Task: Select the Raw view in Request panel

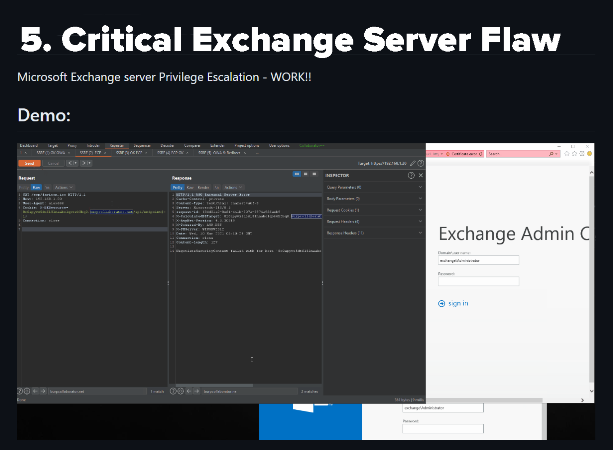Action: [x=36, y=186]
